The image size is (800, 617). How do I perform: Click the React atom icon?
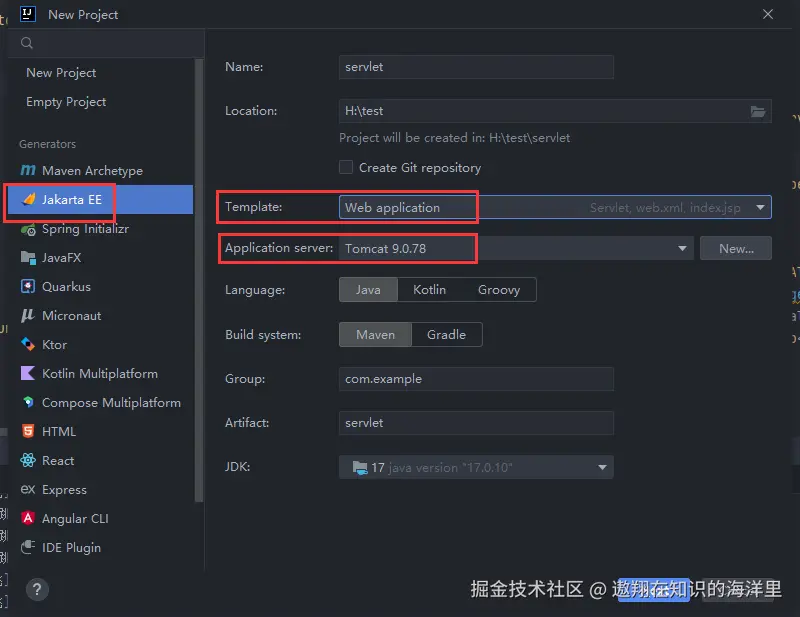[28, 460]
